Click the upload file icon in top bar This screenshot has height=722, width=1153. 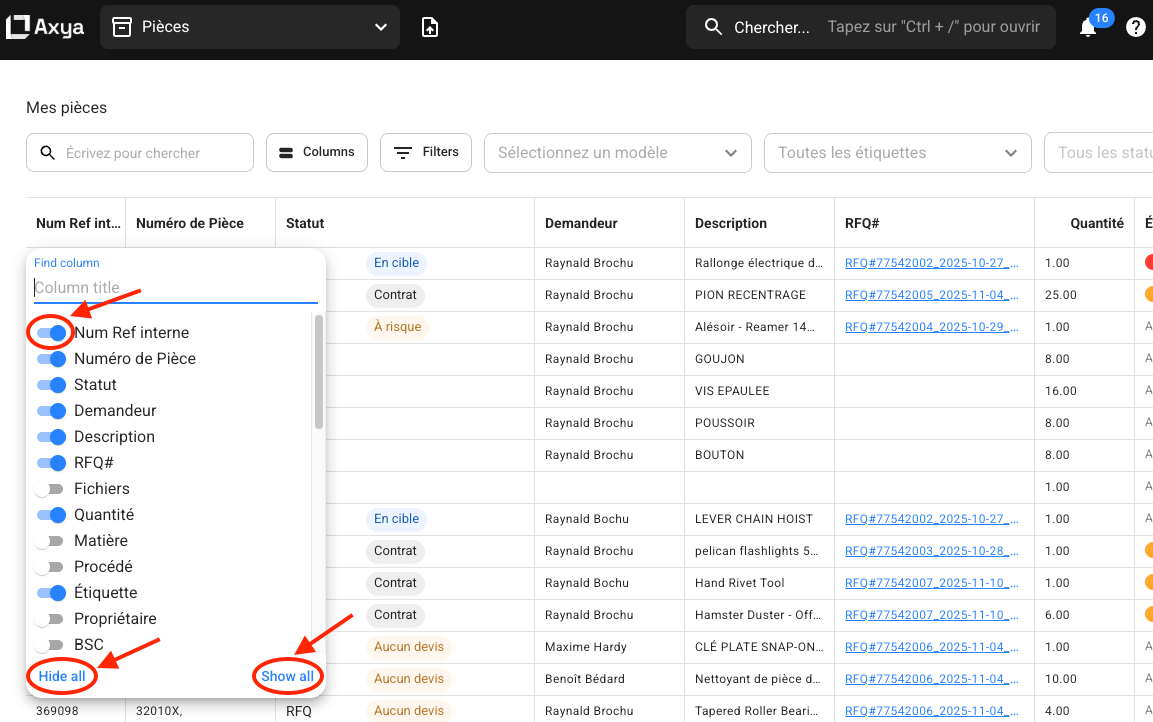click(x=430, y=28)
